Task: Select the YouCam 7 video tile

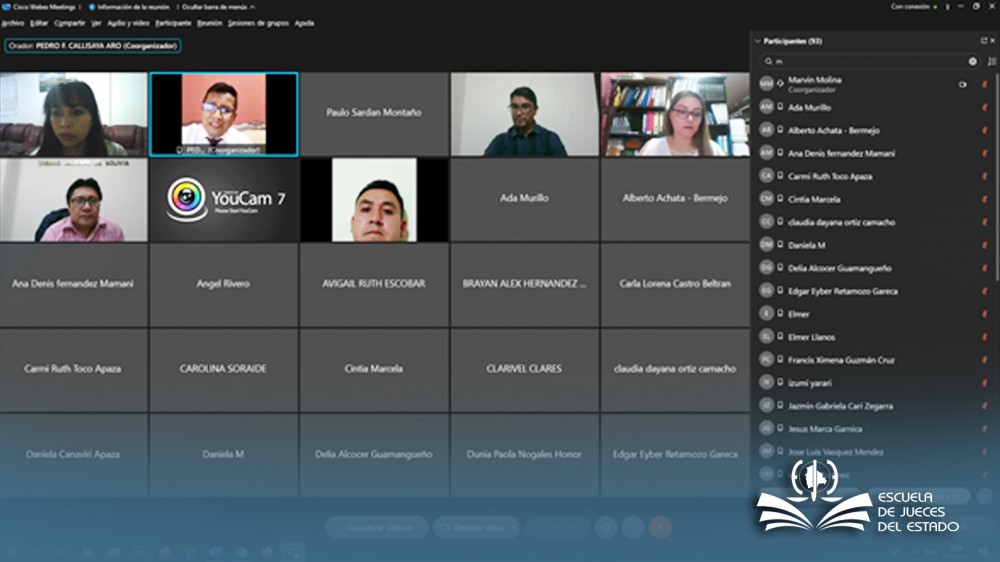Action: [x=224, y=199]
